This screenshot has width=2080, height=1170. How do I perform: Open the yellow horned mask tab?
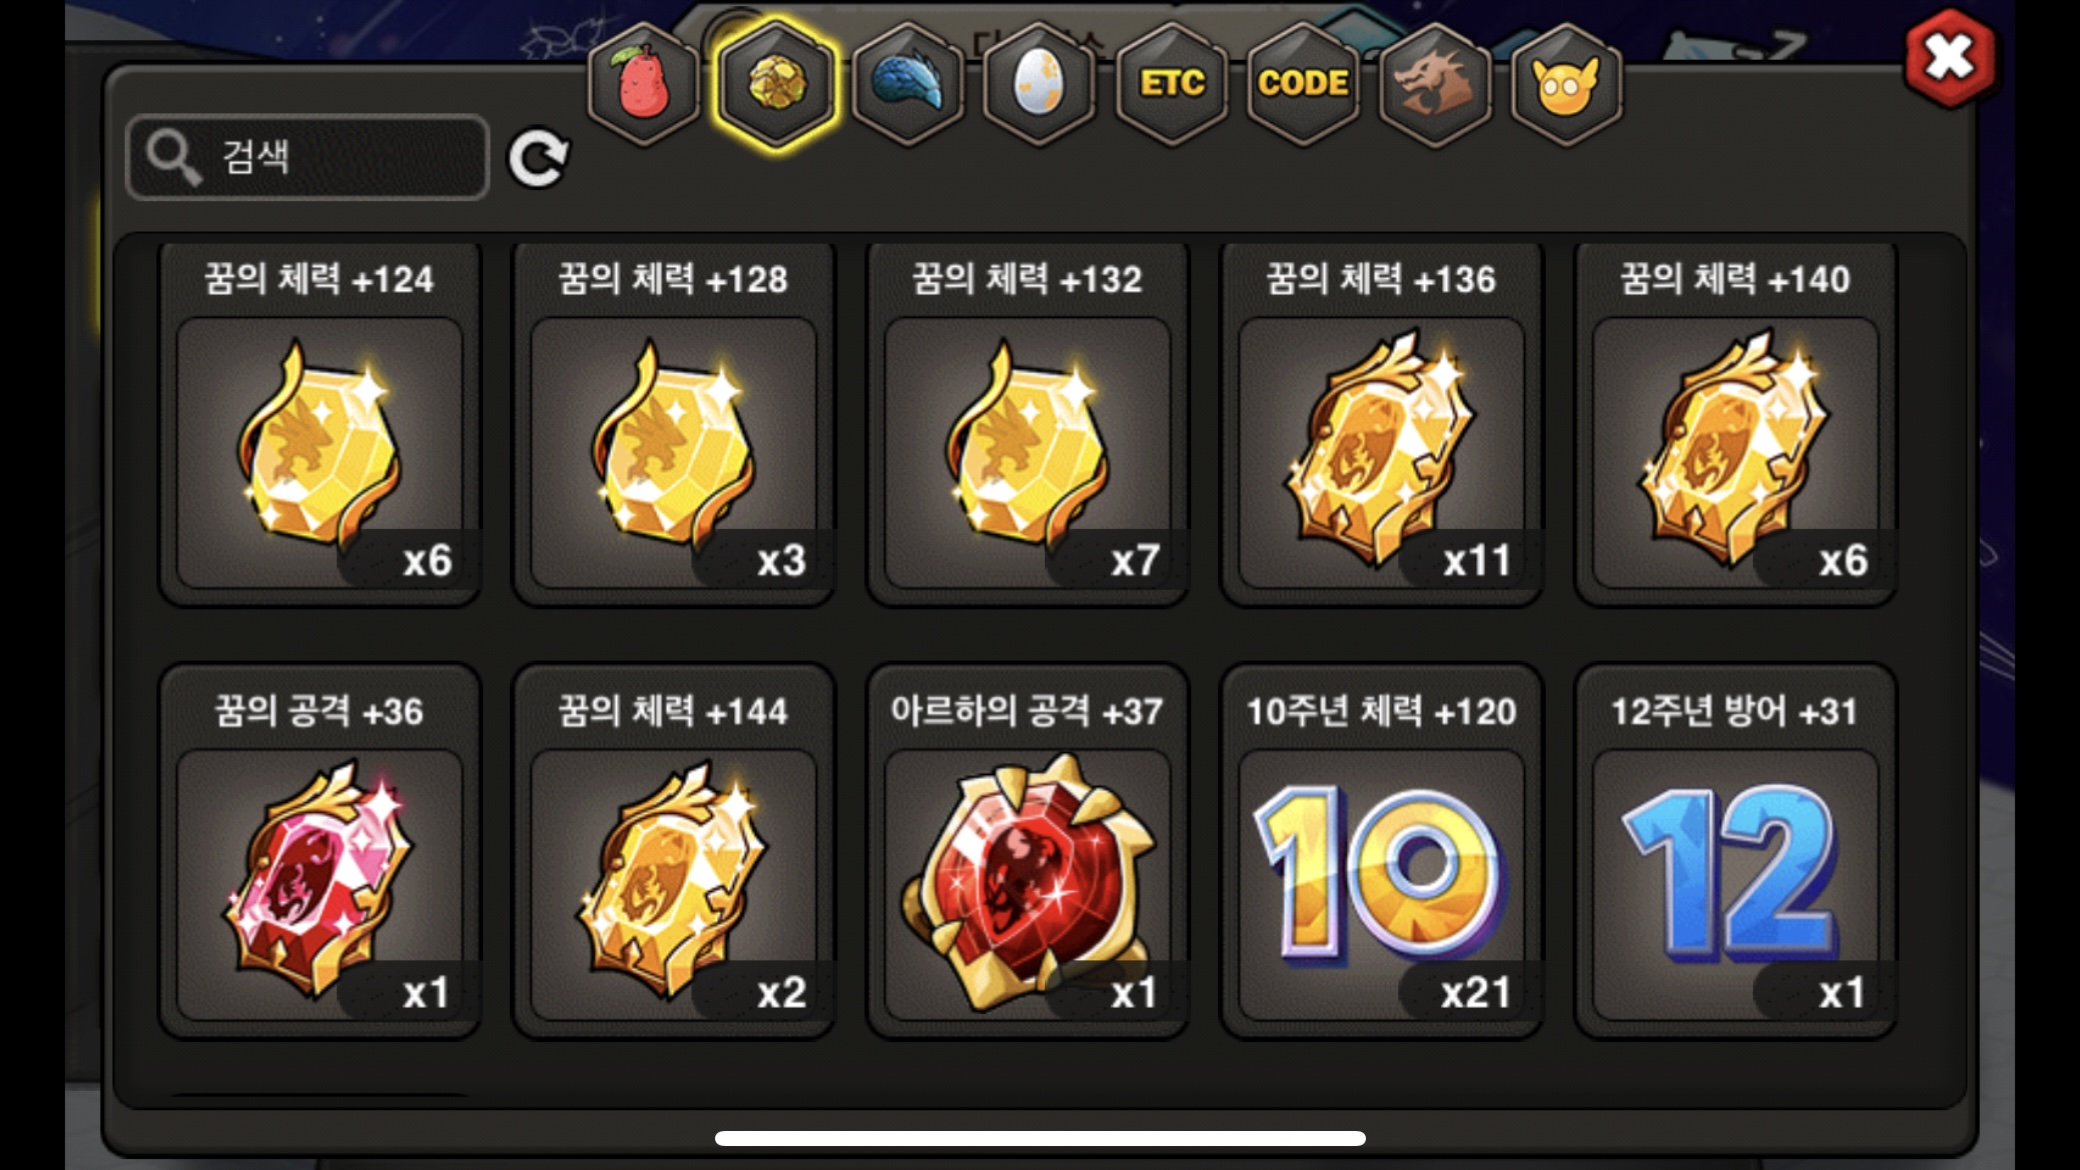pyautogui.click(x=1566, y=84)
